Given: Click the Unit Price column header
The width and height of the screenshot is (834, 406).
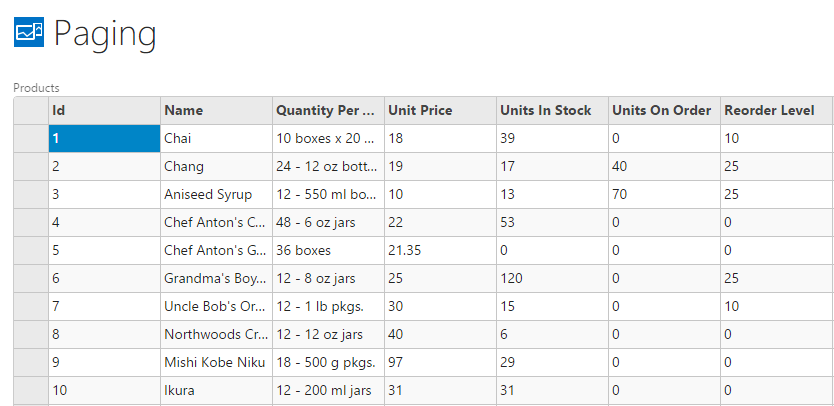Looking at the screenshot, I should click(x=440, y=110).
